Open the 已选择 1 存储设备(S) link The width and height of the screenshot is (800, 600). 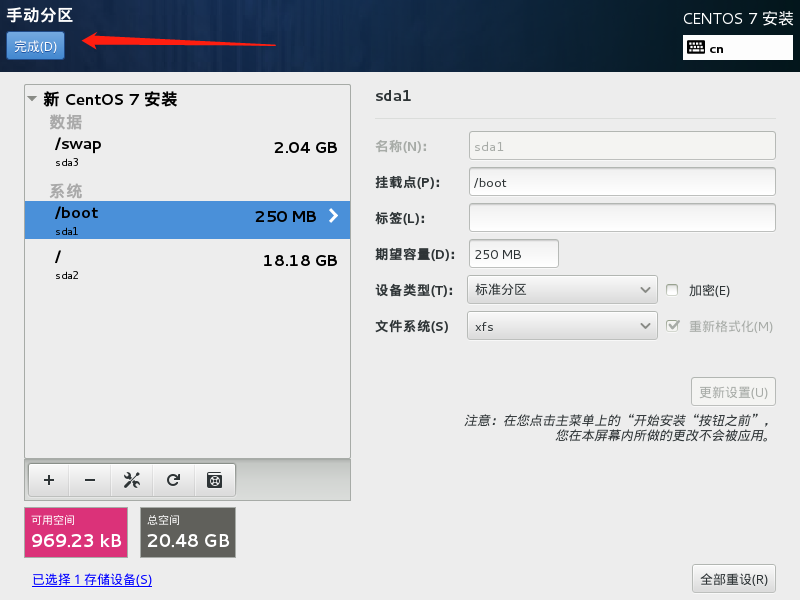point(92,580)
